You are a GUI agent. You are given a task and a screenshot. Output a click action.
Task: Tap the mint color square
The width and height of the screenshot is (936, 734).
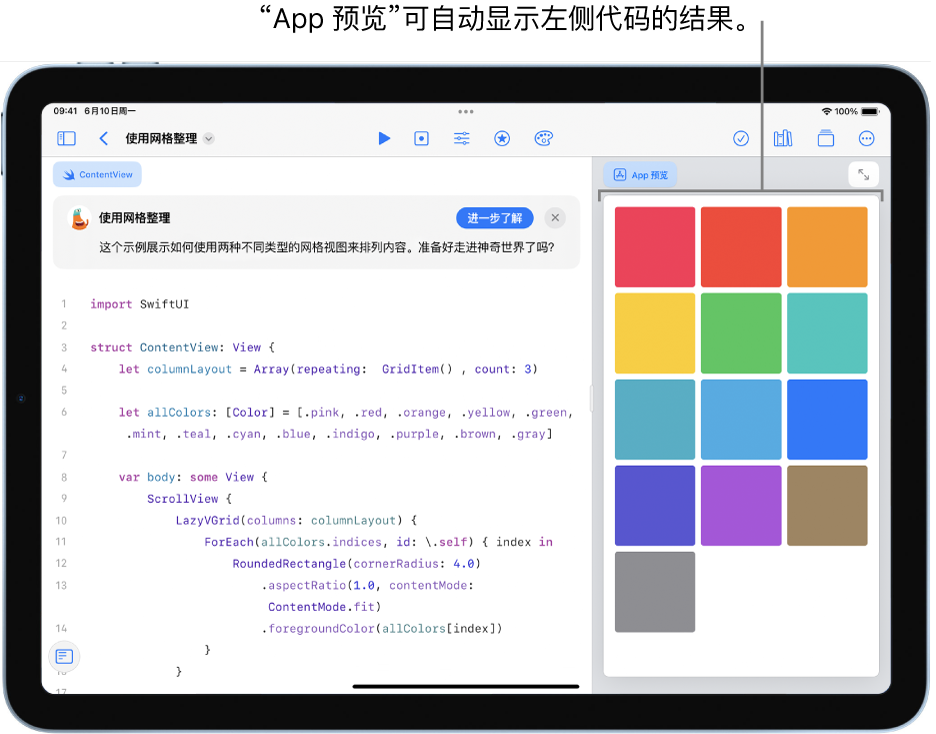[x=827, y=333]
